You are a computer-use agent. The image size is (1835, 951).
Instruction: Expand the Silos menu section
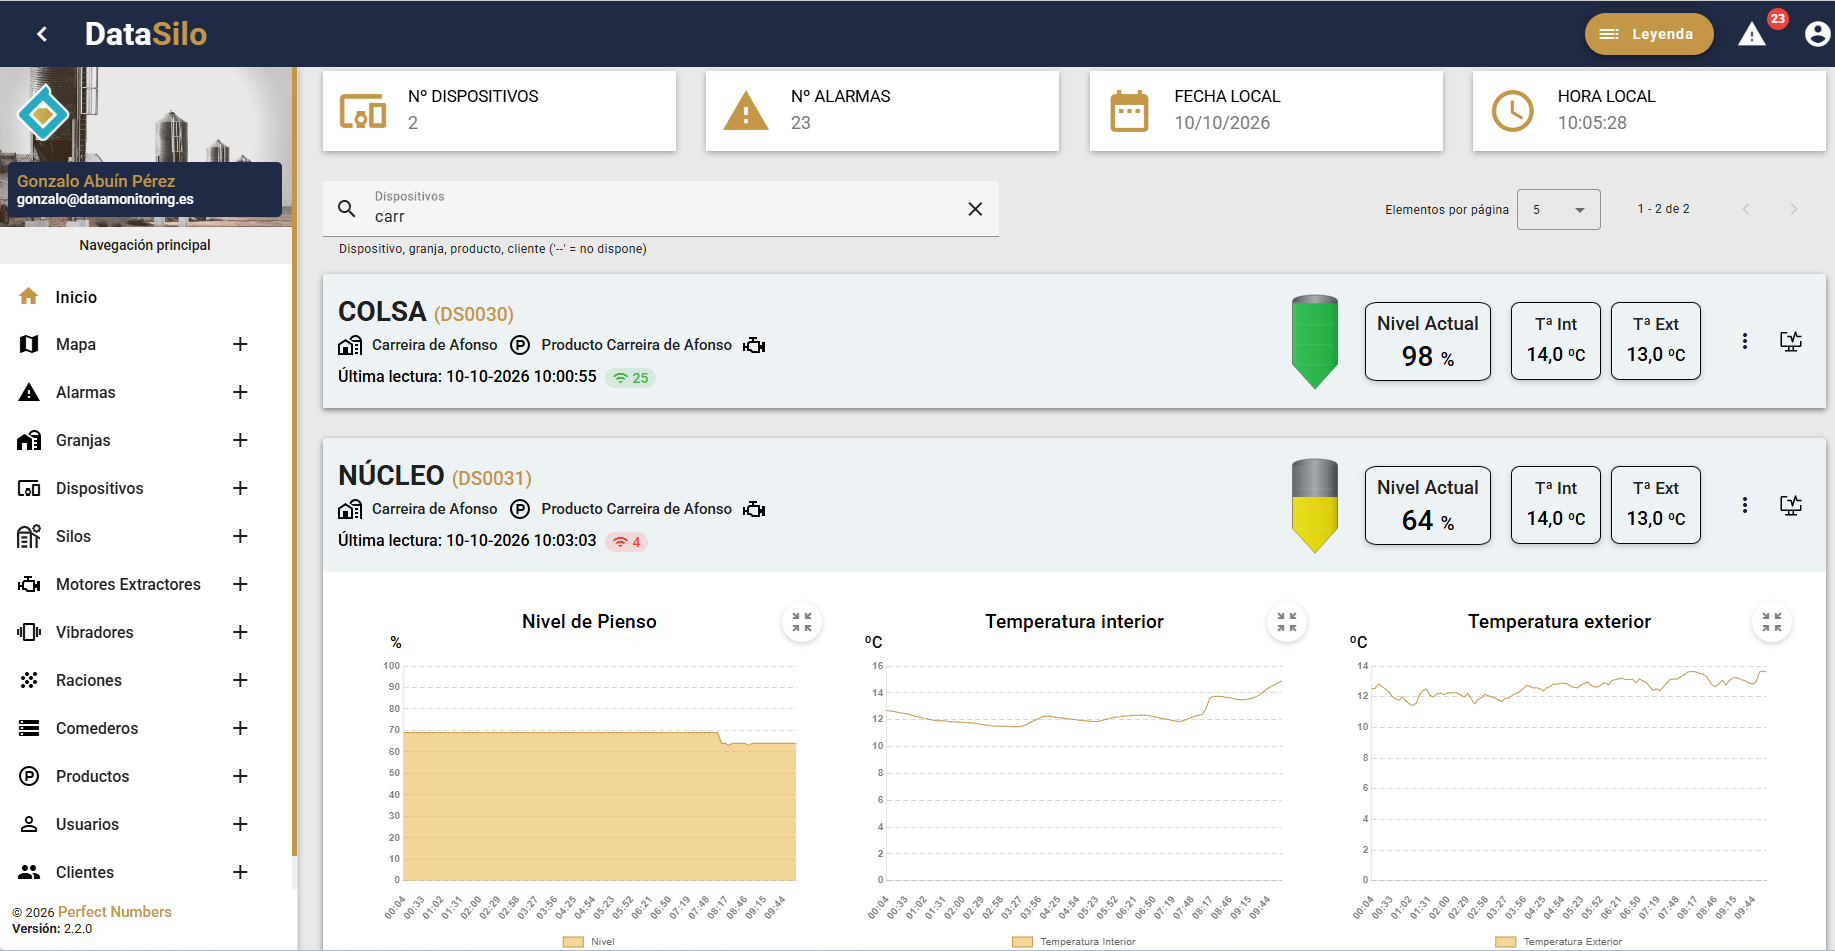coord(240,536)
